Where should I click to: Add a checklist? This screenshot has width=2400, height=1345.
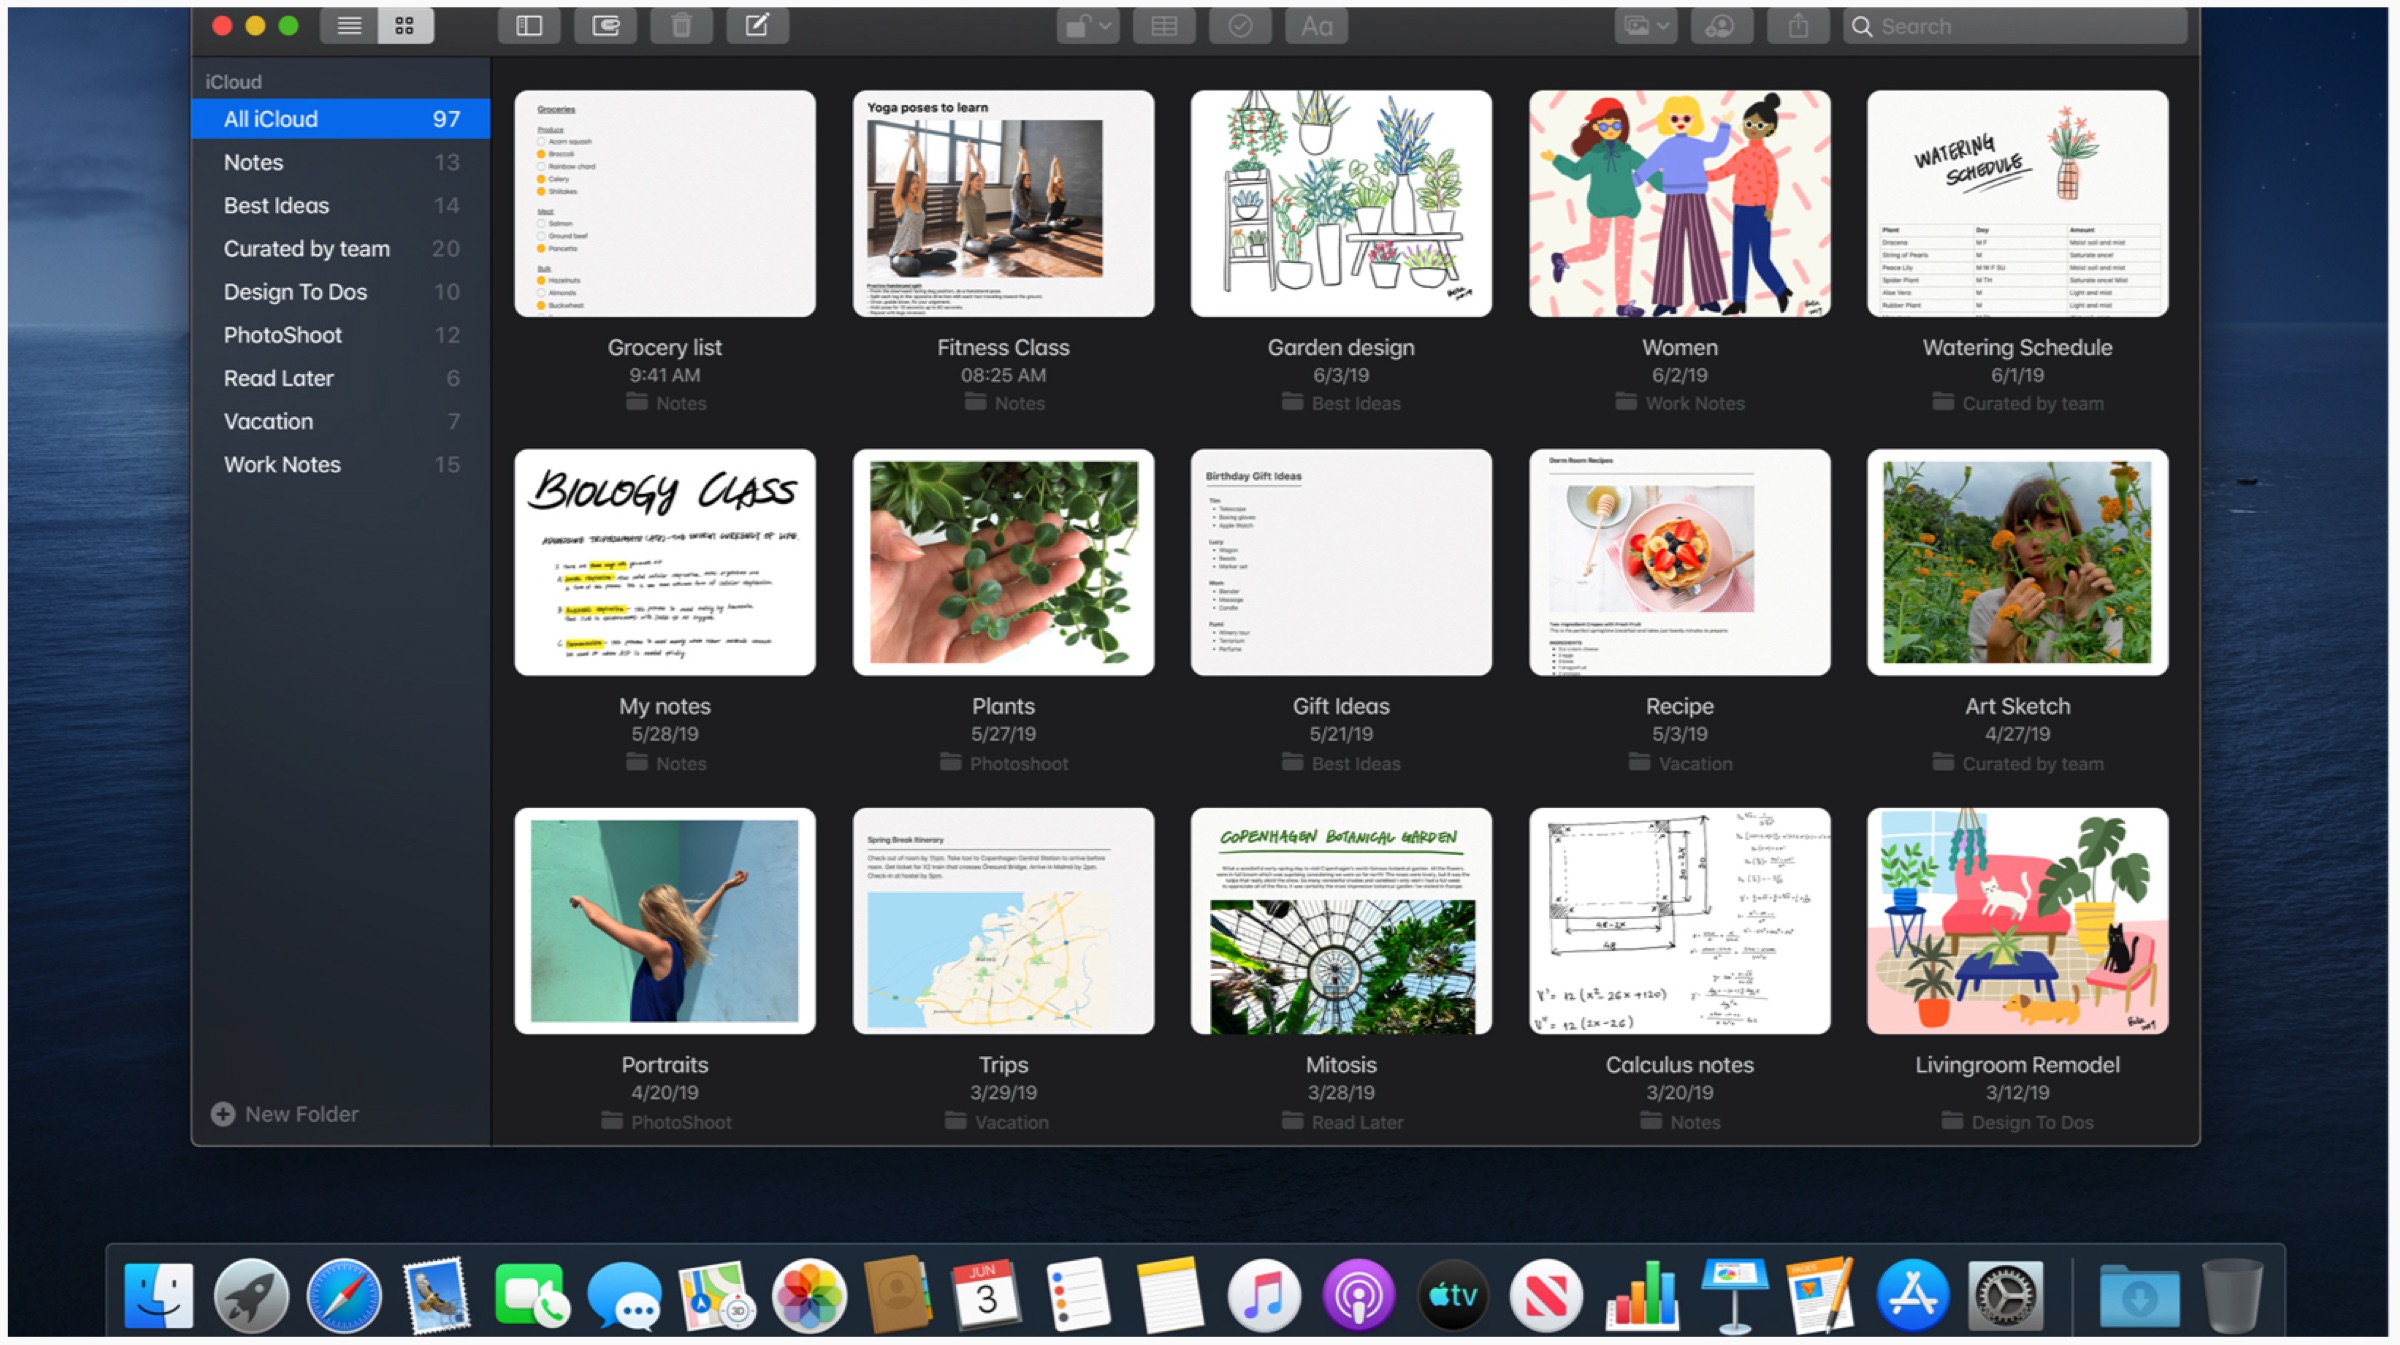(x=1240, y=26)
